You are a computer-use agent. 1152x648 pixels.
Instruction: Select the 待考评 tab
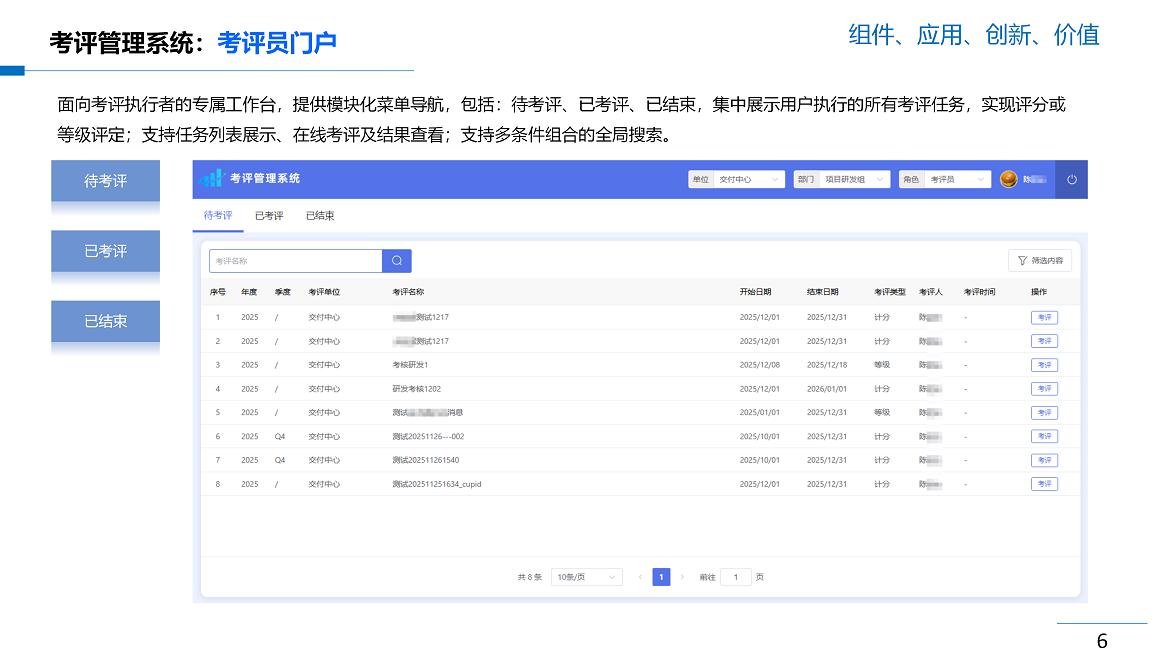pyautogui.click(x=218, y=216)
